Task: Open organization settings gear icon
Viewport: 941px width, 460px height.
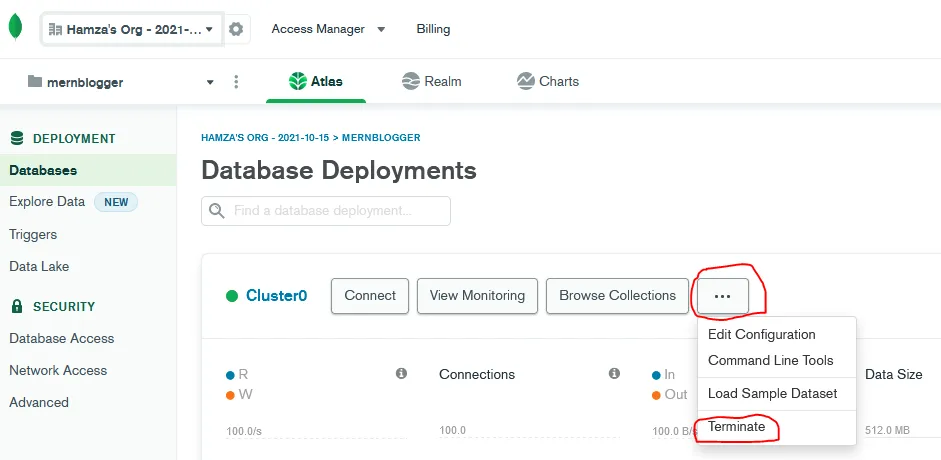Action: (x=236, y=29)
